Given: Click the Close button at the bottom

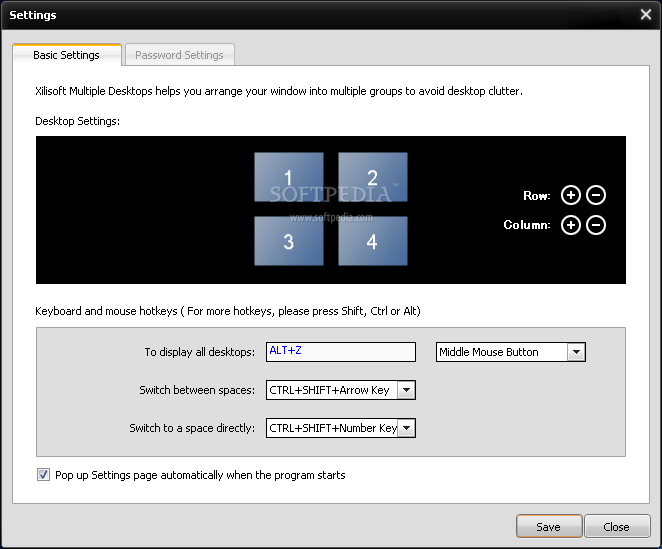Looking at the screenshot, I should coord(617,526).
